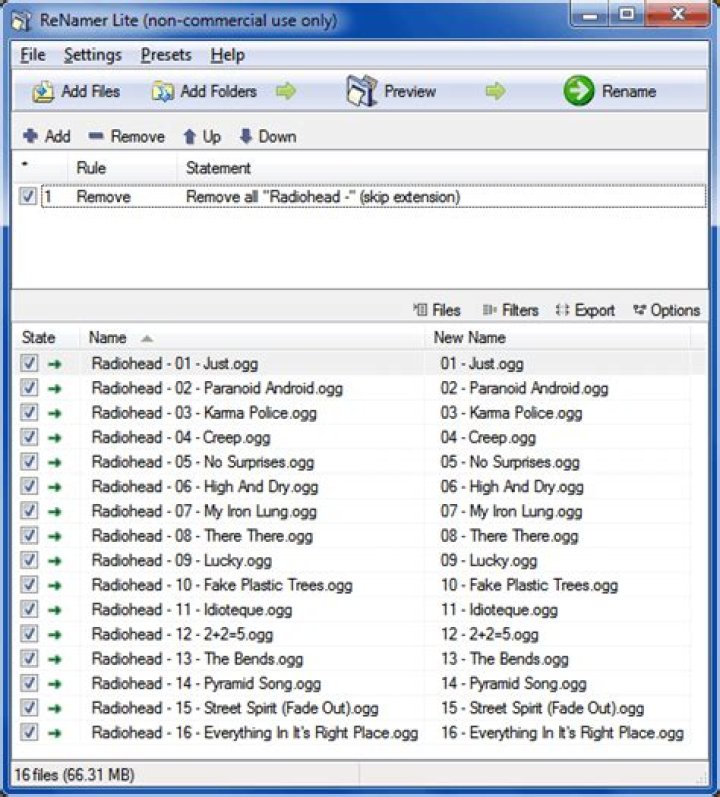This screenshot has height=797, width=720.
Task: Click the minus icon to Remove rule
Action: (96, 136)
